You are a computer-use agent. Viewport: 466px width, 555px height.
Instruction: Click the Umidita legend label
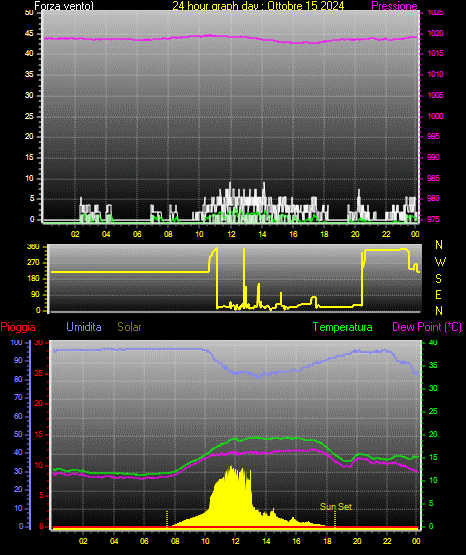pyautogui.click(x=84, y=327)
